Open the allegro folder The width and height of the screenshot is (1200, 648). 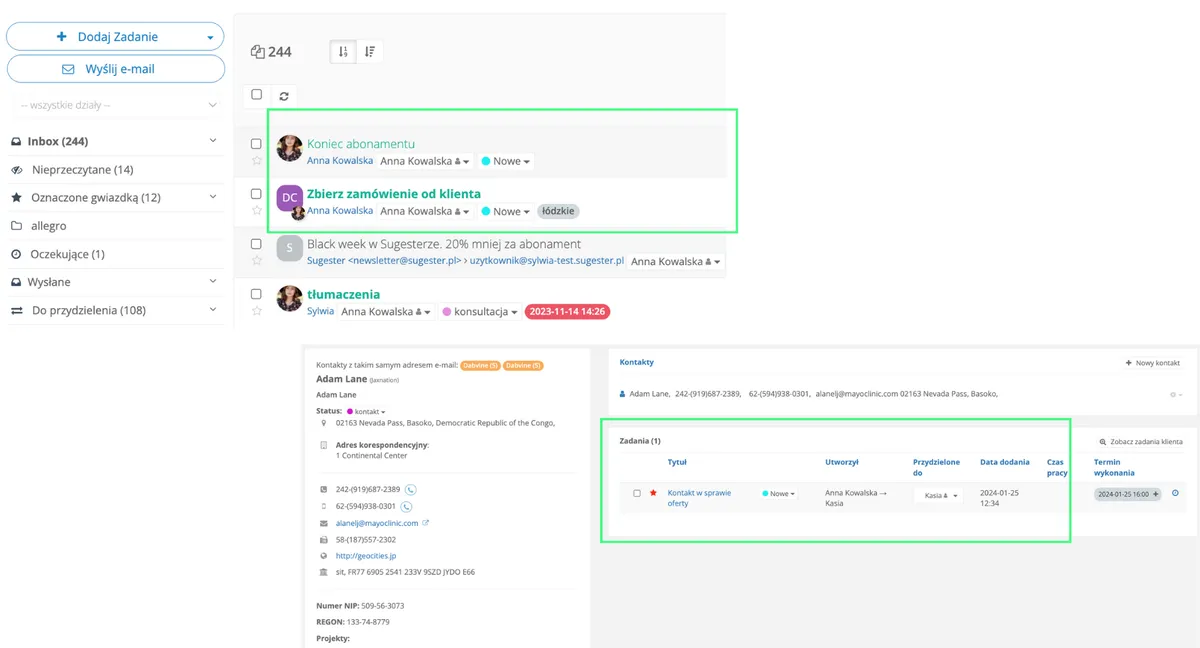(x=49, y=226)
